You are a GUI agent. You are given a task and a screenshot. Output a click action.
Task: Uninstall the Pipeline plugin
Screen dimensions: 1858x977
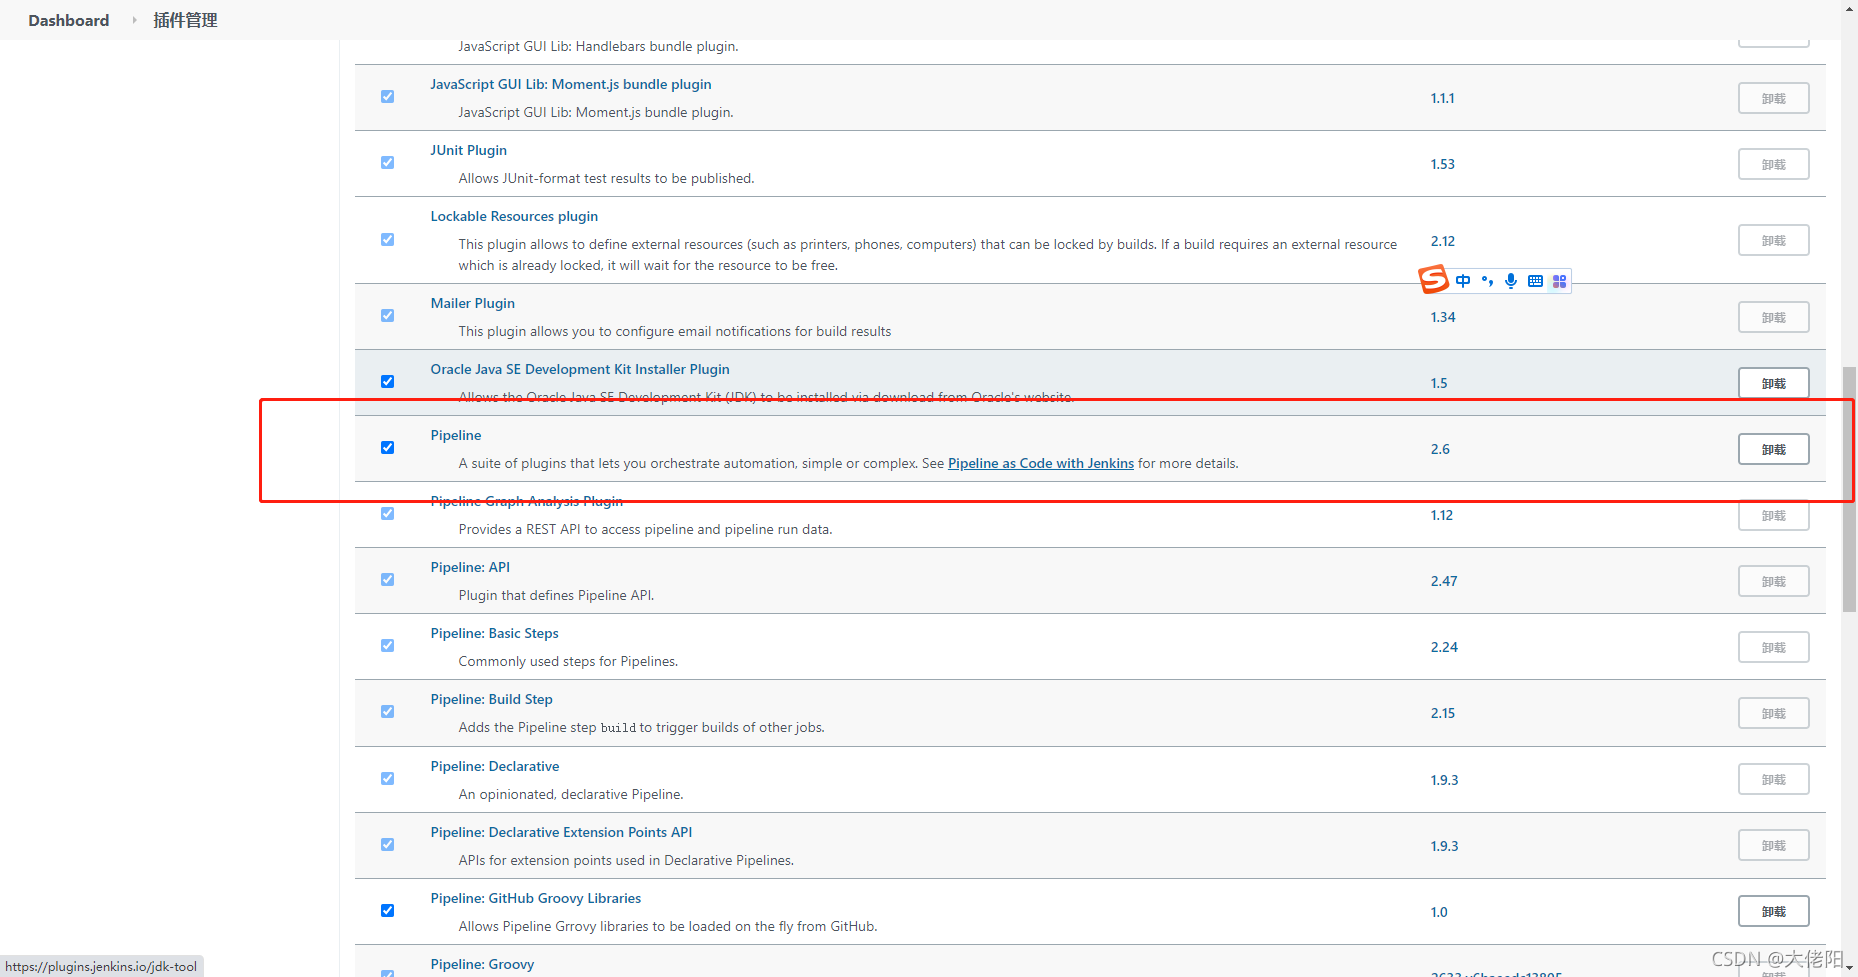1774,449
